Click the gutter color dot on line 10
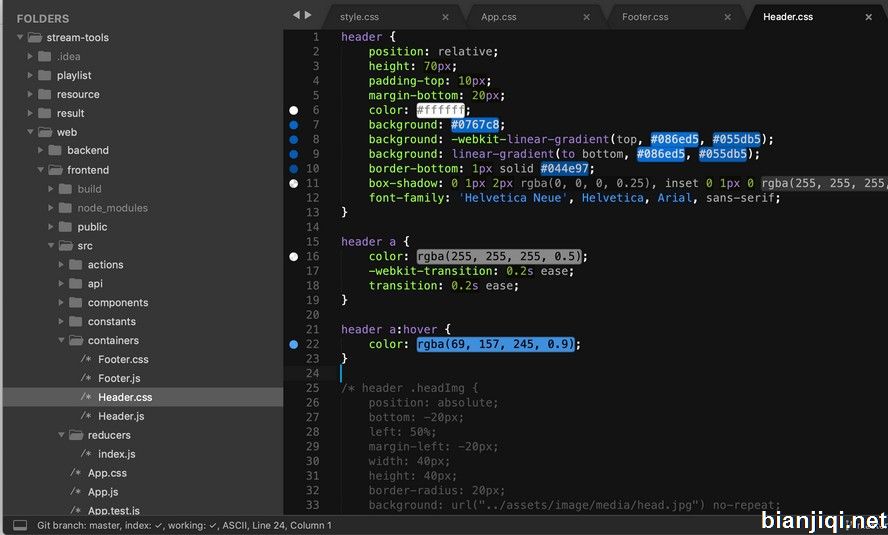This screenshot has width=888, height=535. tap(293, 169)
